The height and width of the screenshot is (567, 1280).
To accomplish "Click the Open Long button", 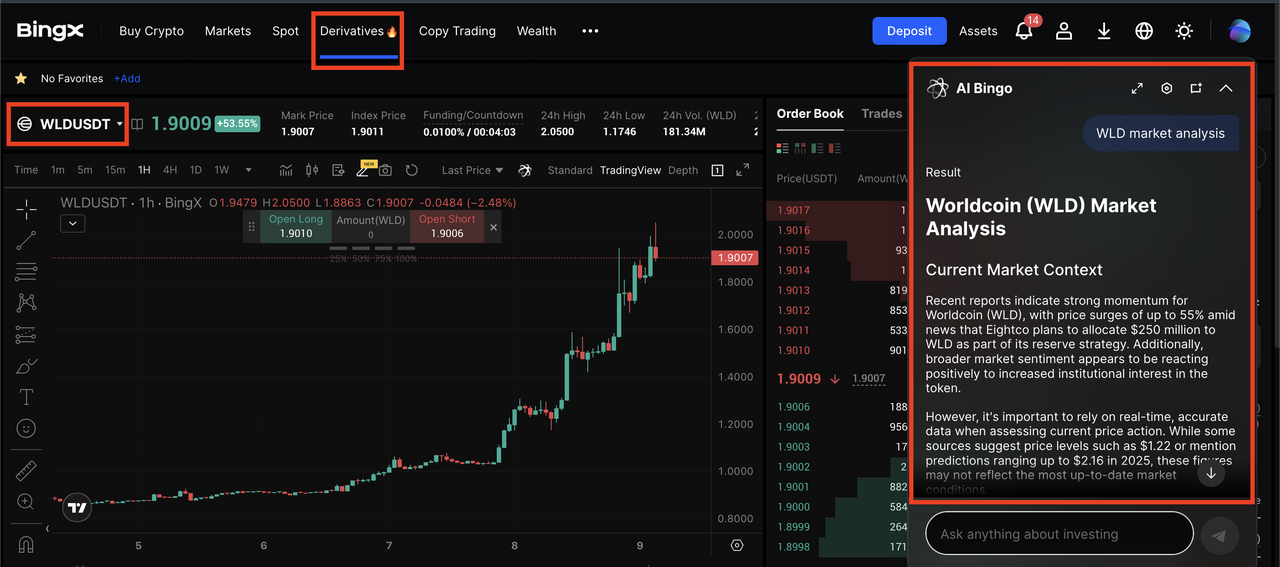I will point(296,226).
